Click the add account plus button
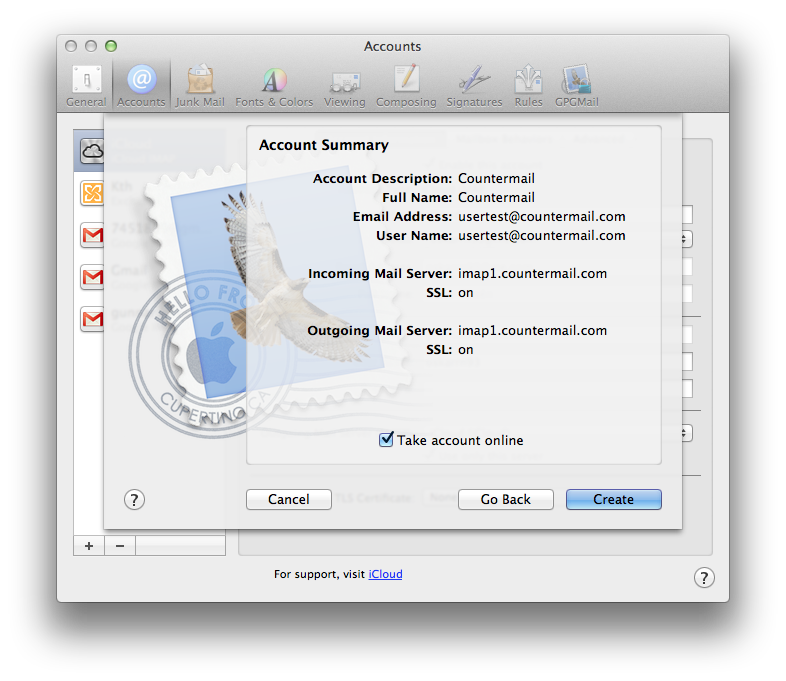This screenshot has height=681, width=786. pyautogui.click(x=89, y=546)
